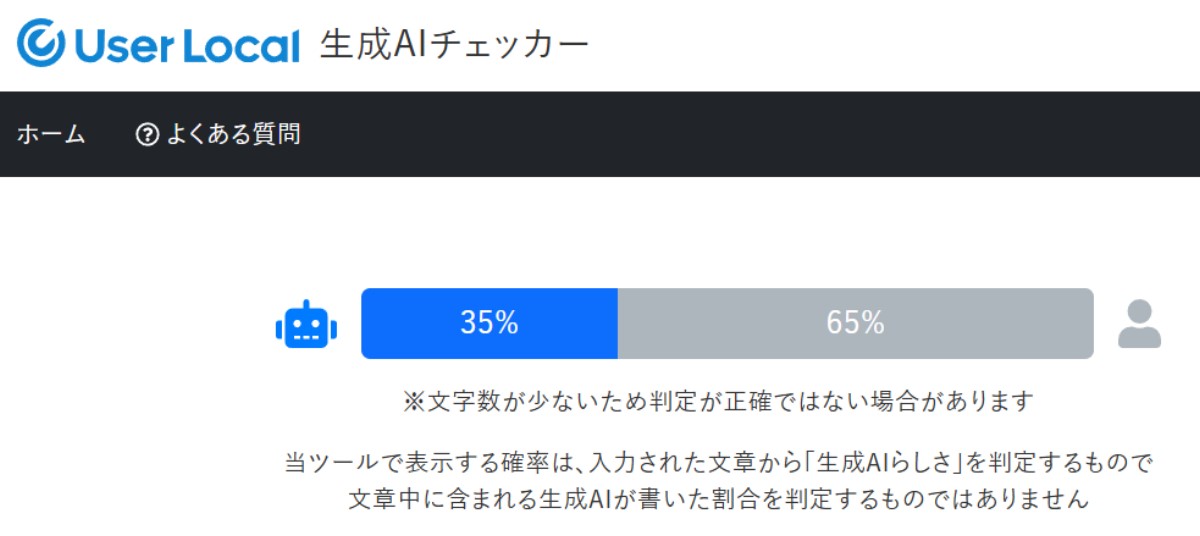The image size is (1200, 536).
Task: Click the white header area right of title
Action: [900, 44]
